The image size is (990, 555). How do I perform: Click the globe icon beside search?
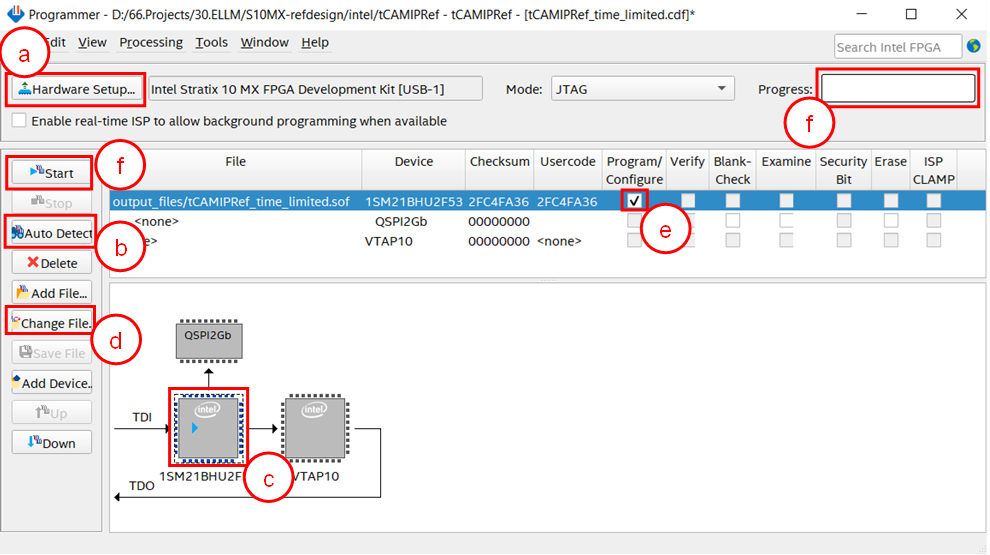(974, 46)
